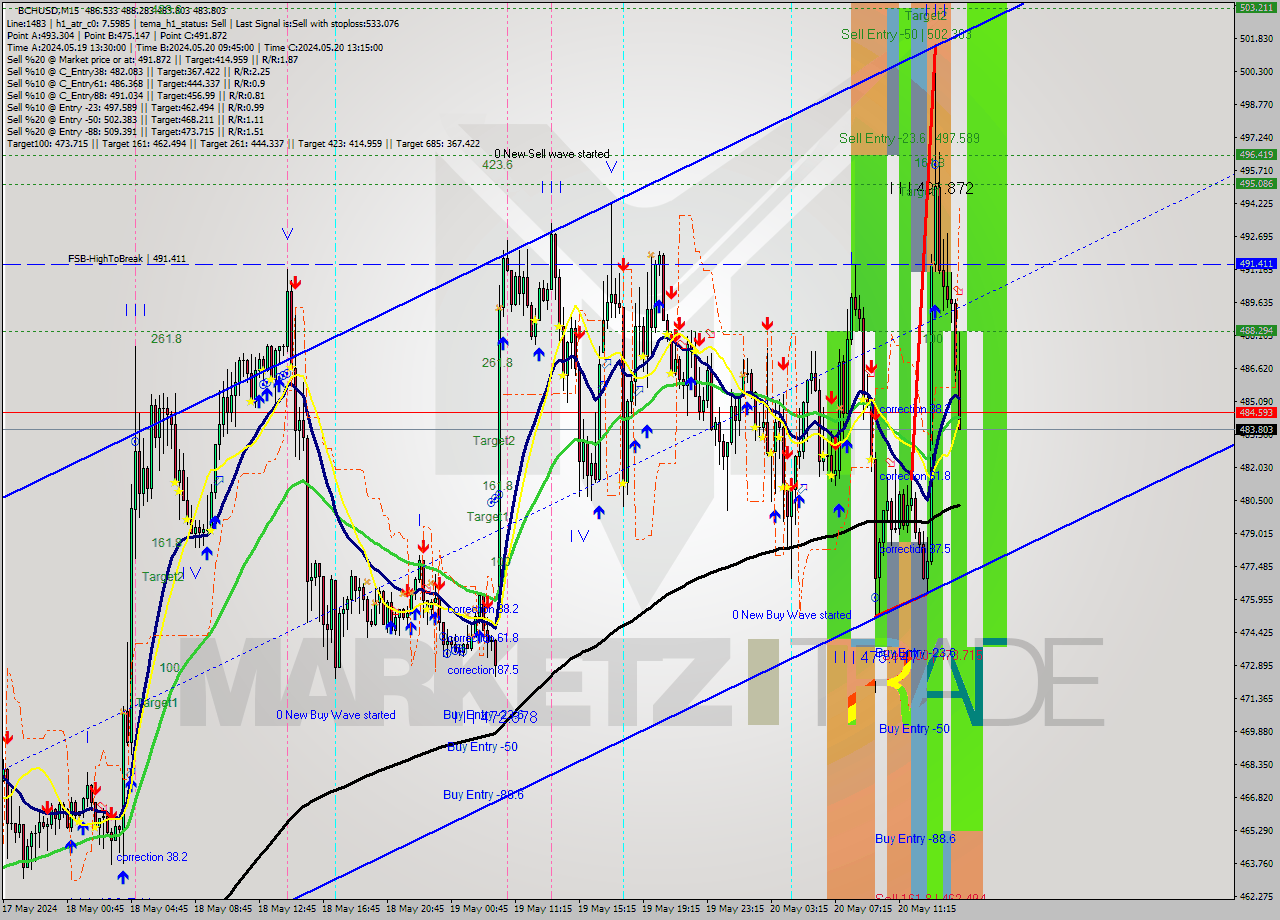1280x920 pixels.
Task: Click the 492.695 price axis label
Action: point(1256,237)
